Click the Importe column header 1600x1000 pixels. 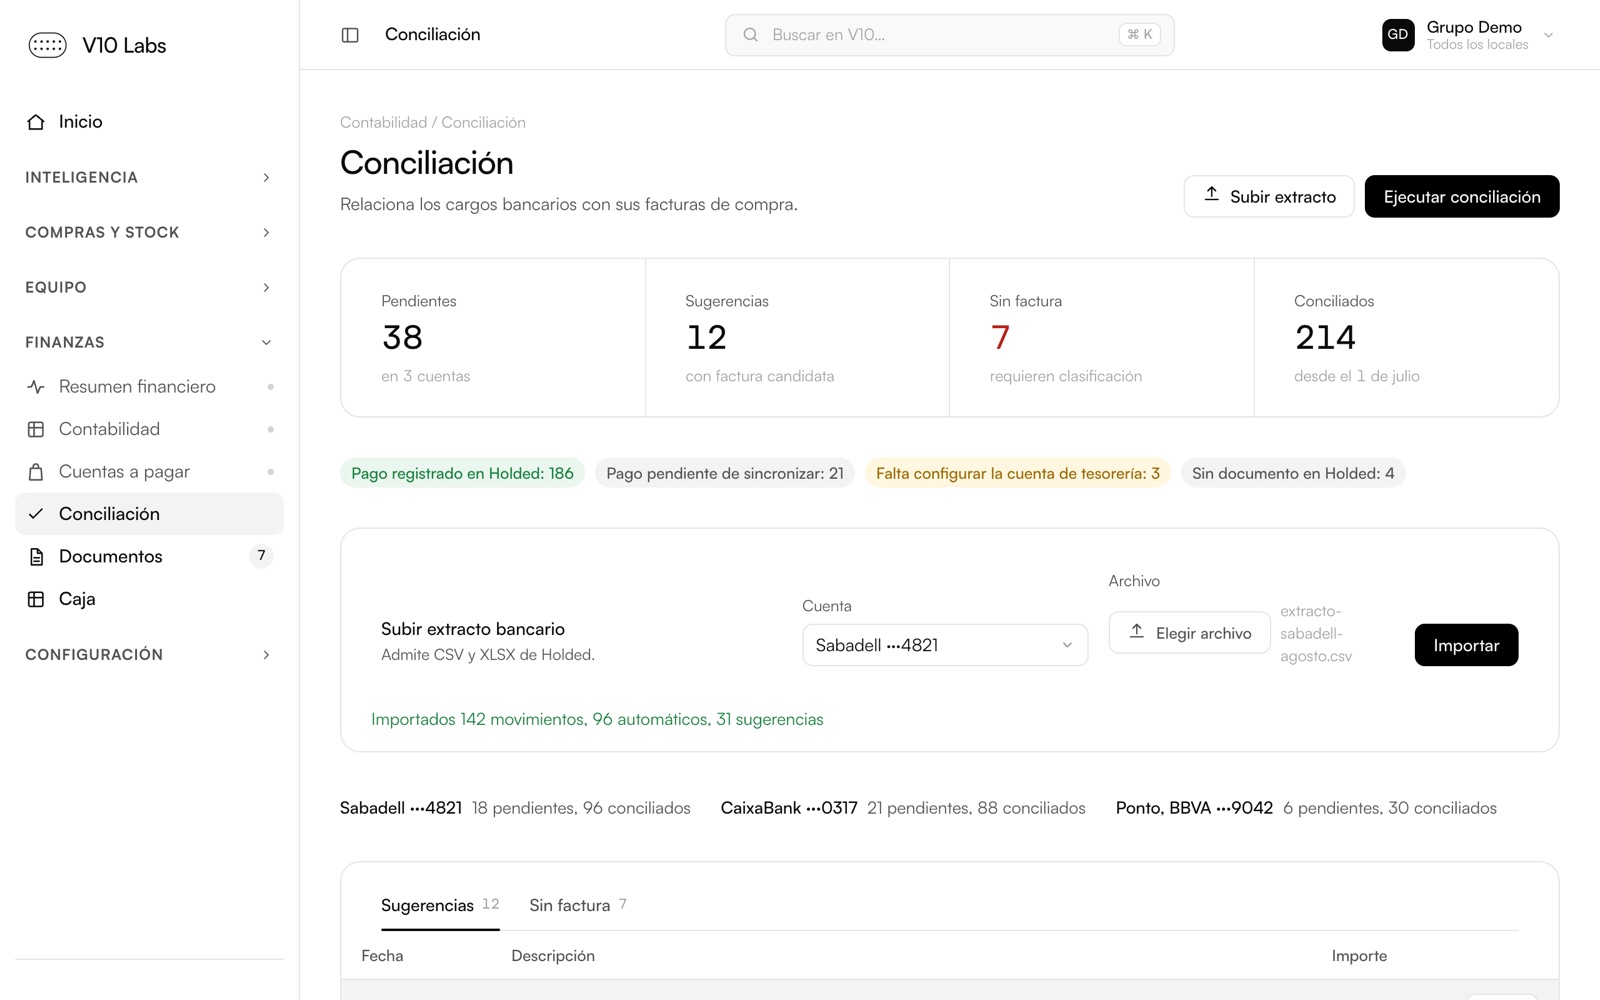tap(1359, 956)
